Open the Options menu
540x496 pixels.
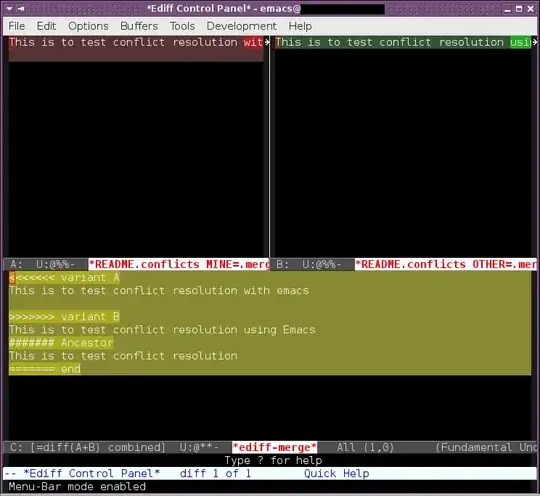click(x=88, y=26)
